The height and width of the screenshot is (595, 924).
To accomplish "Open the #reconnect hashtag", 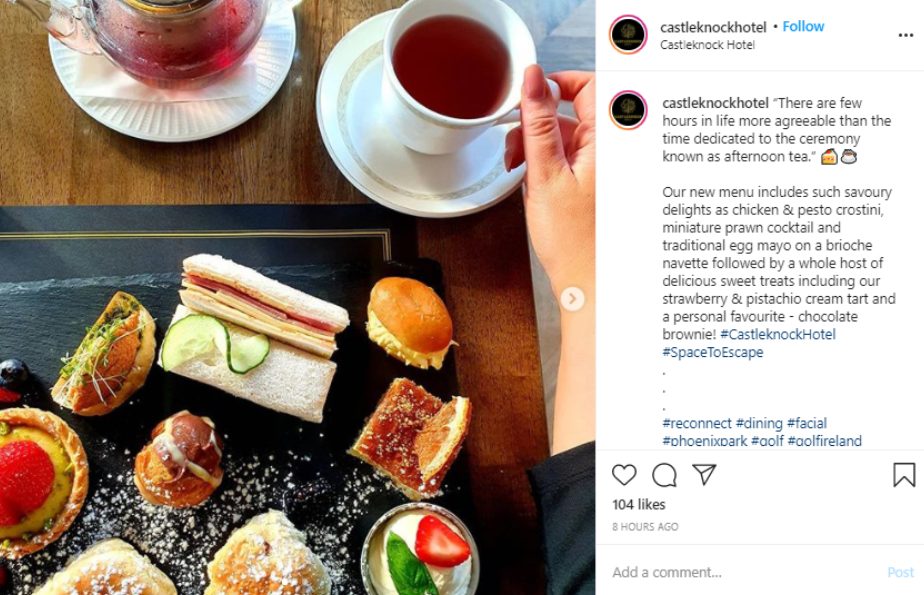I will (697, 423).
